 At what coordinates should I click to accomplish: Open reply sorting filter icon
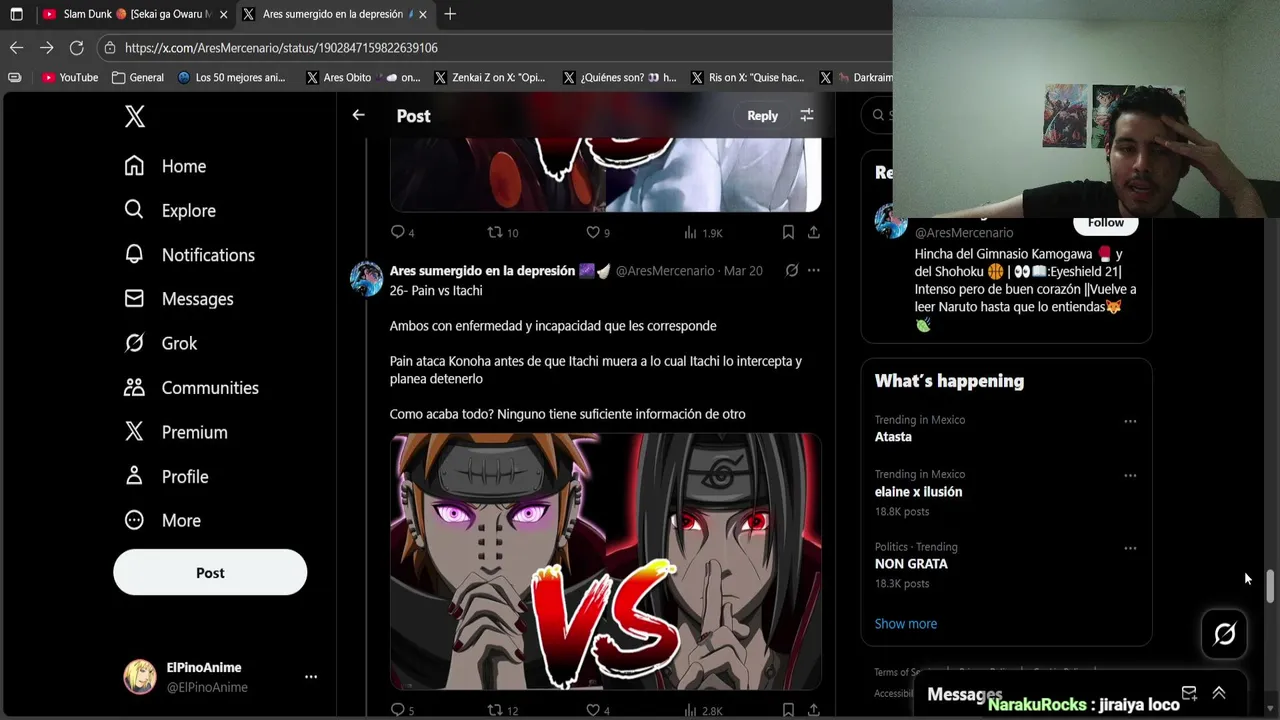[807, 116]
